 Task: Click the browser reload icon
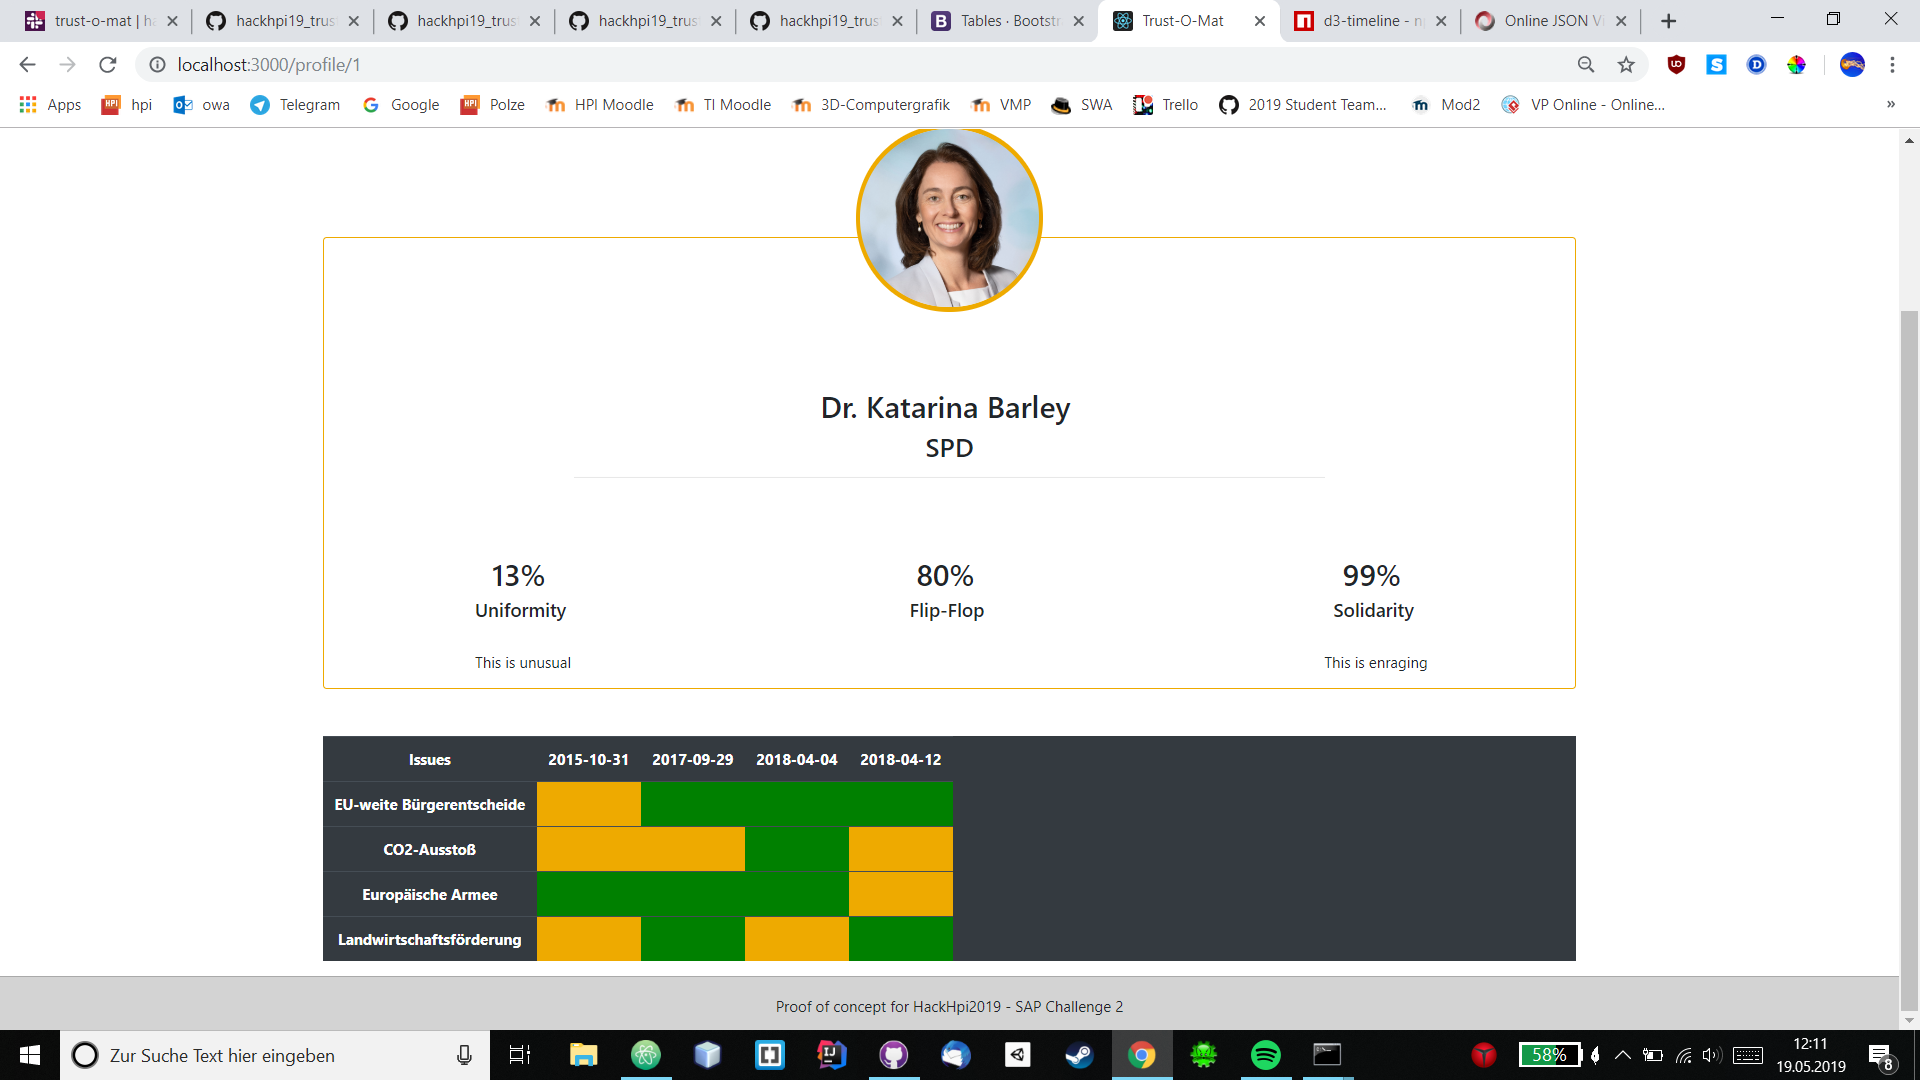click(x=108, y=65)
